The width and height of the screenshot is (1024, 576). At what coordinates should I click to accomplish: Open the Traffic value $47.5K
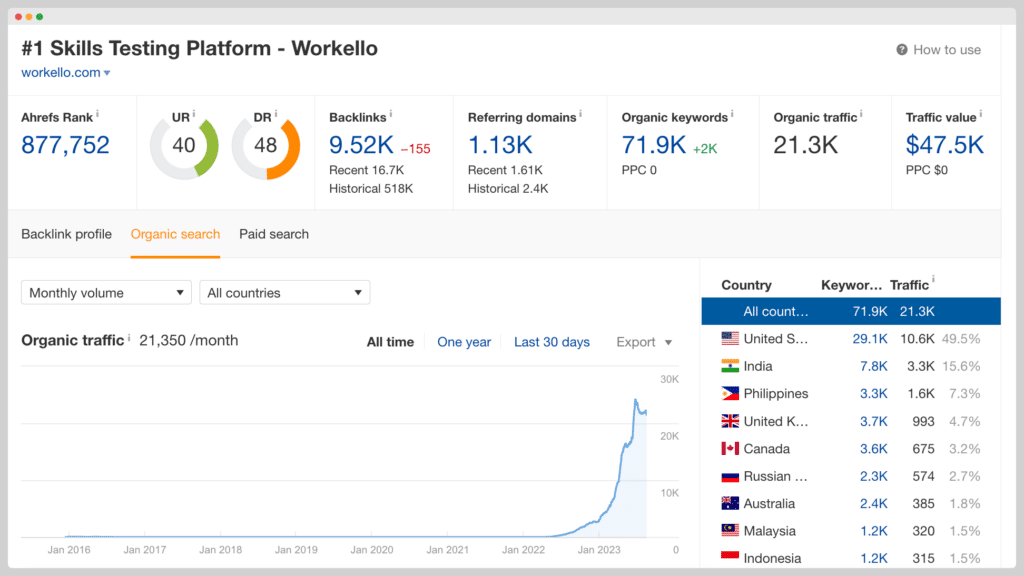coord(944,145)
